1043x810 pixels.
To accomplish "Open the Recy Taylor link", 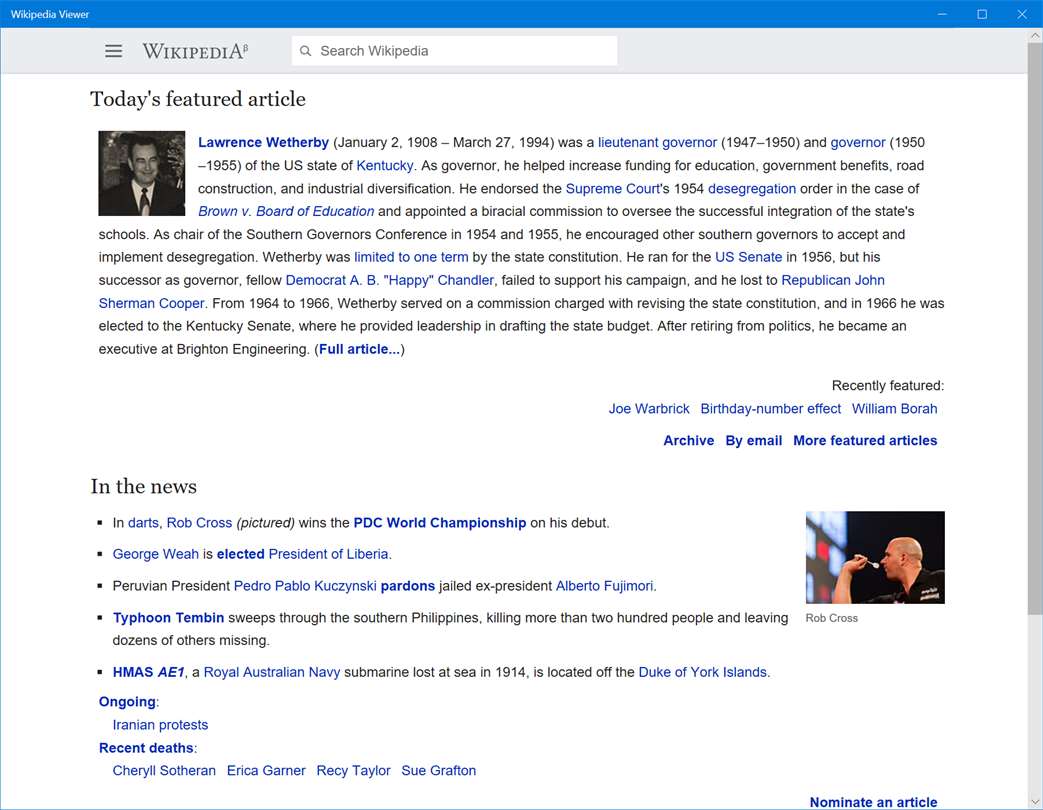I will point(353,771).
